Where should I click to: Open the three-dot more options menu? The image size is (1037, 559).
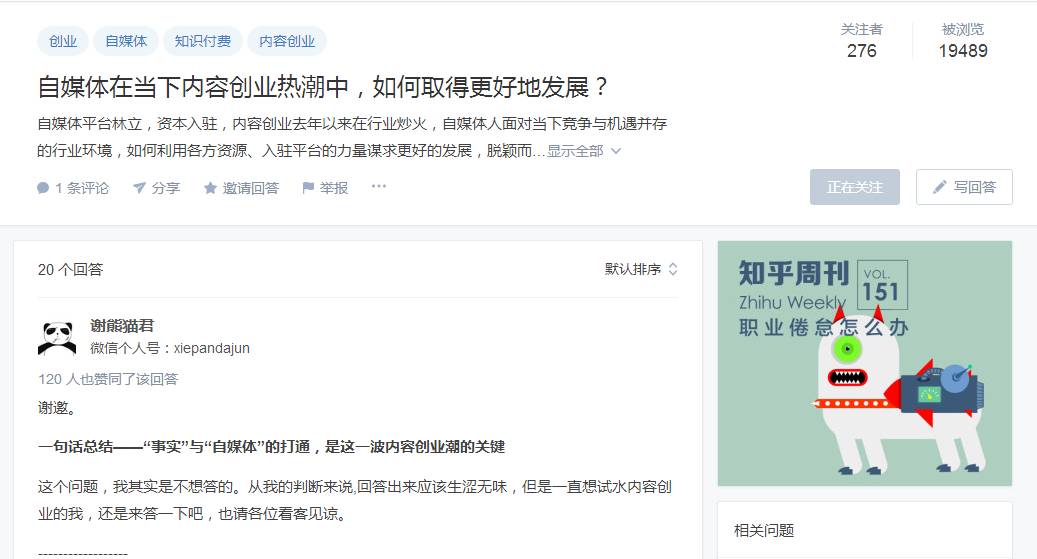pyautogui.click(x=379, y=187)
